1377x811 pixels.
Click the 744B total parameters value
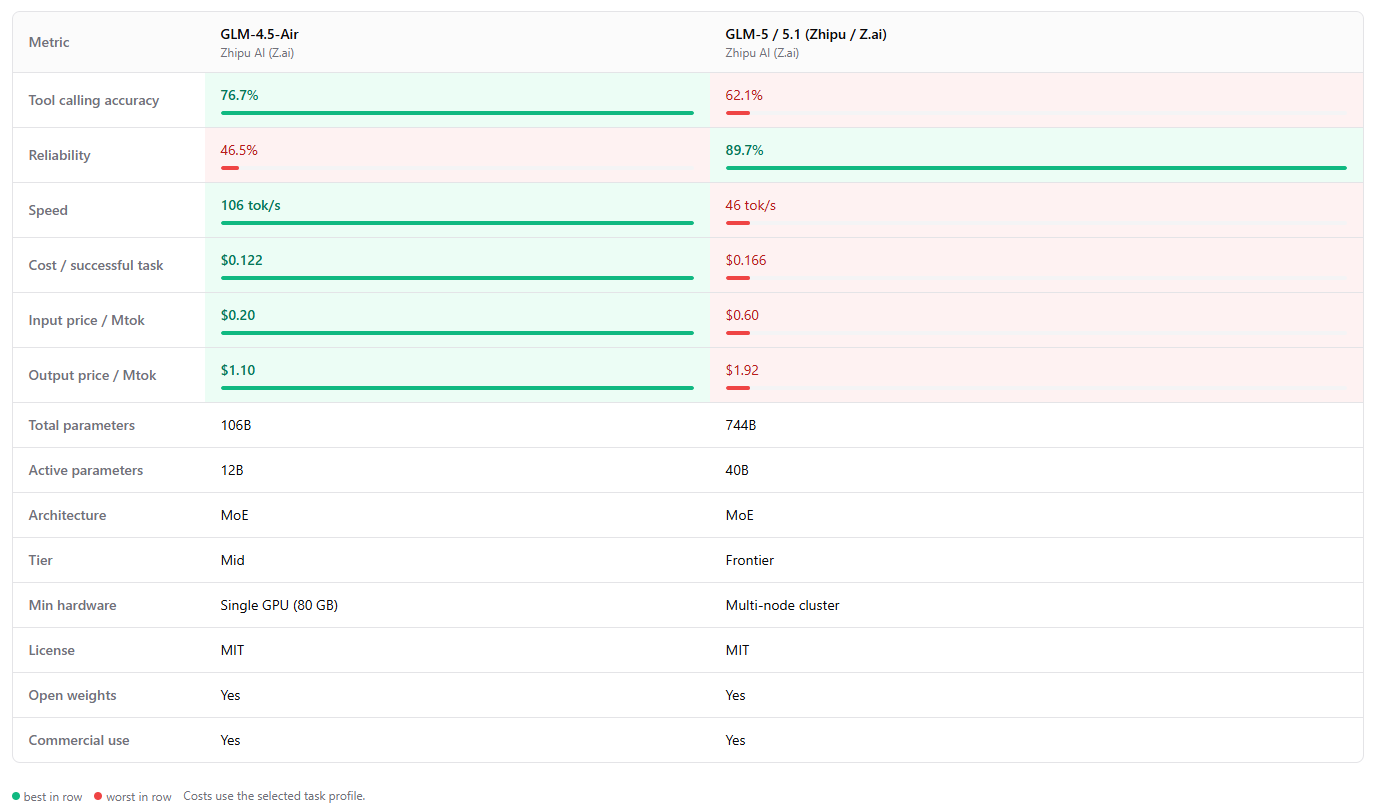point(741,425)
